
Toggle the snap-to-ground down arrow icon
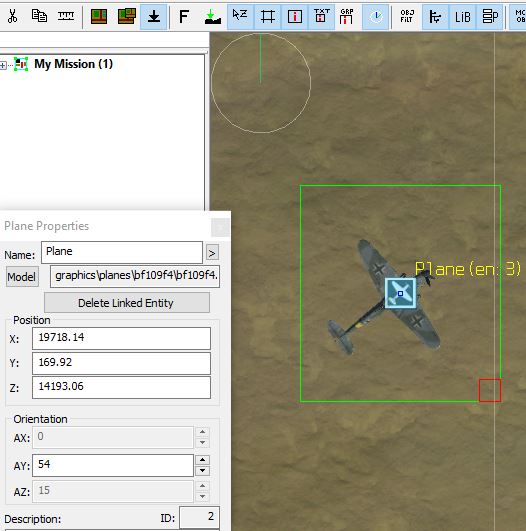tap(154, 17)
